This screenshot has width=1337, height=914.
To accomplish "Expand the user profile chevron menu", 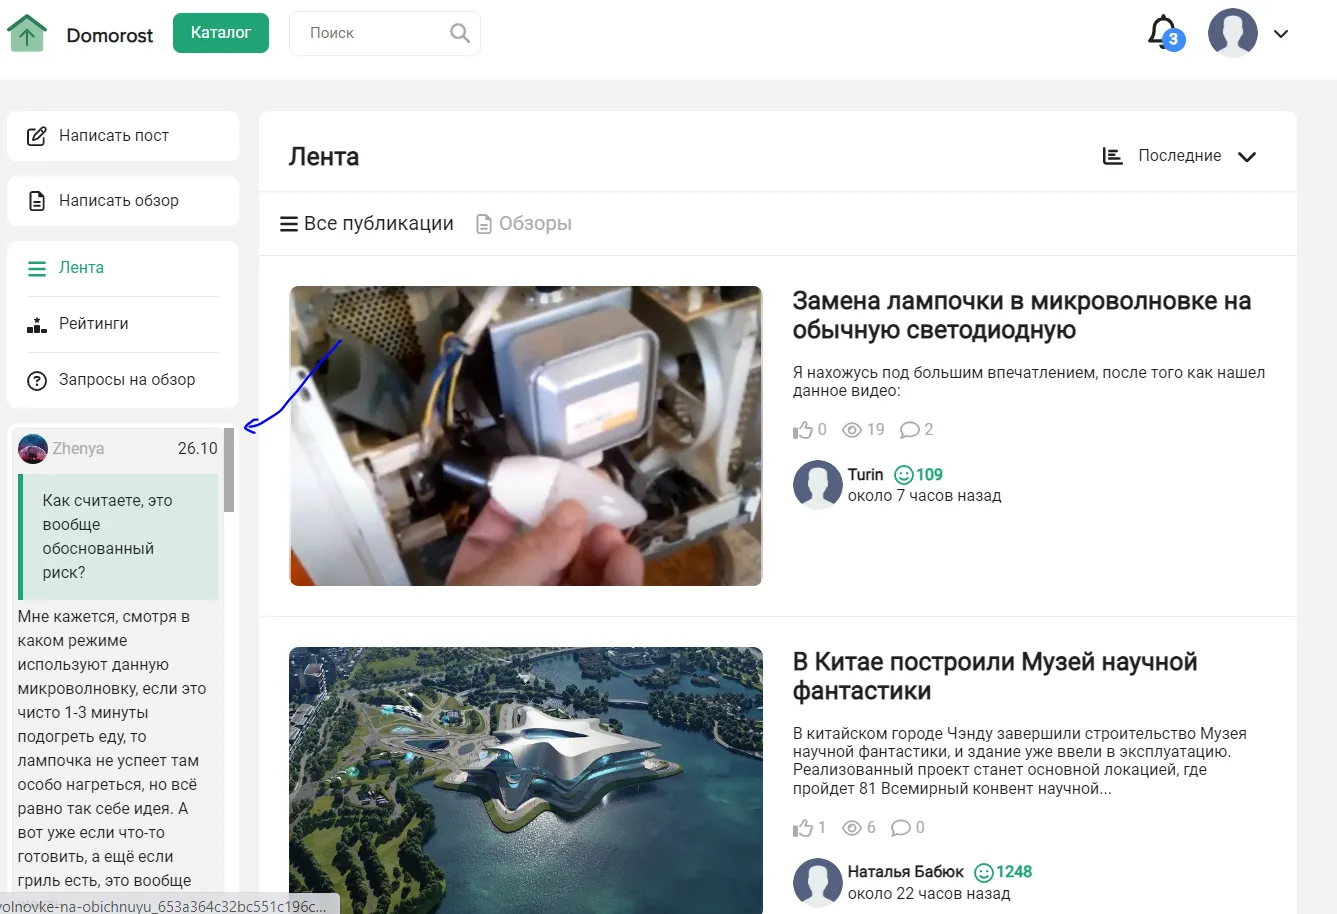I will 1281,34.
